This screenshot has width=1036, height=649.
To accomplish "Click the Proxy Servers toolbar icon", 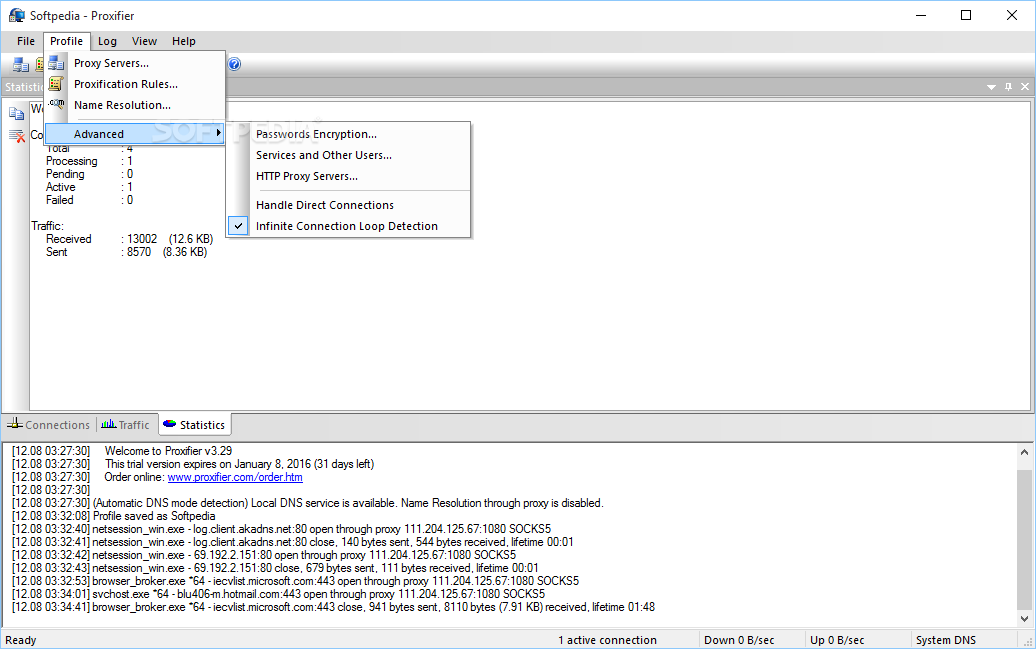I will coord(20,64).
